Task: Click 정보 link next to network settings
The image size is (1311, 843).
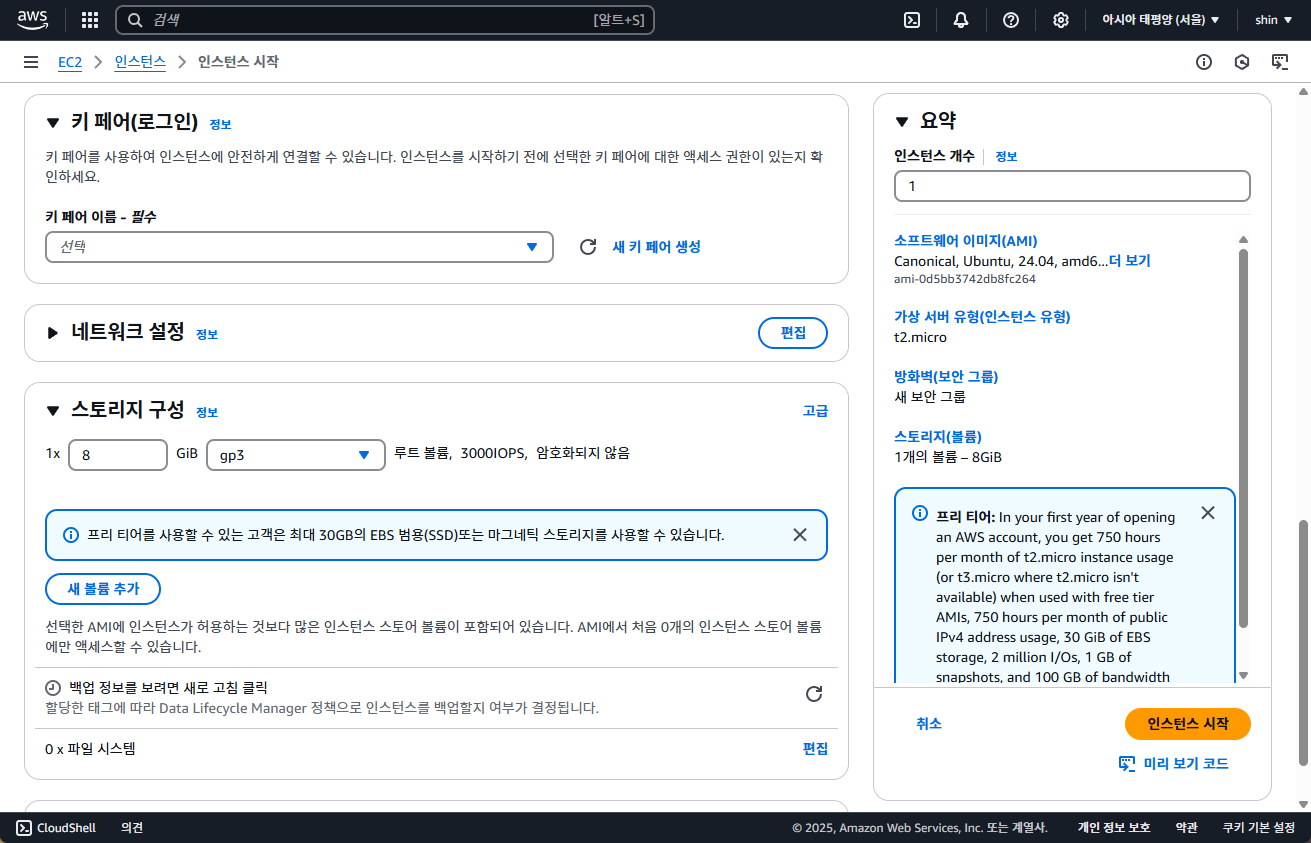Action: [x=207, y=335]
